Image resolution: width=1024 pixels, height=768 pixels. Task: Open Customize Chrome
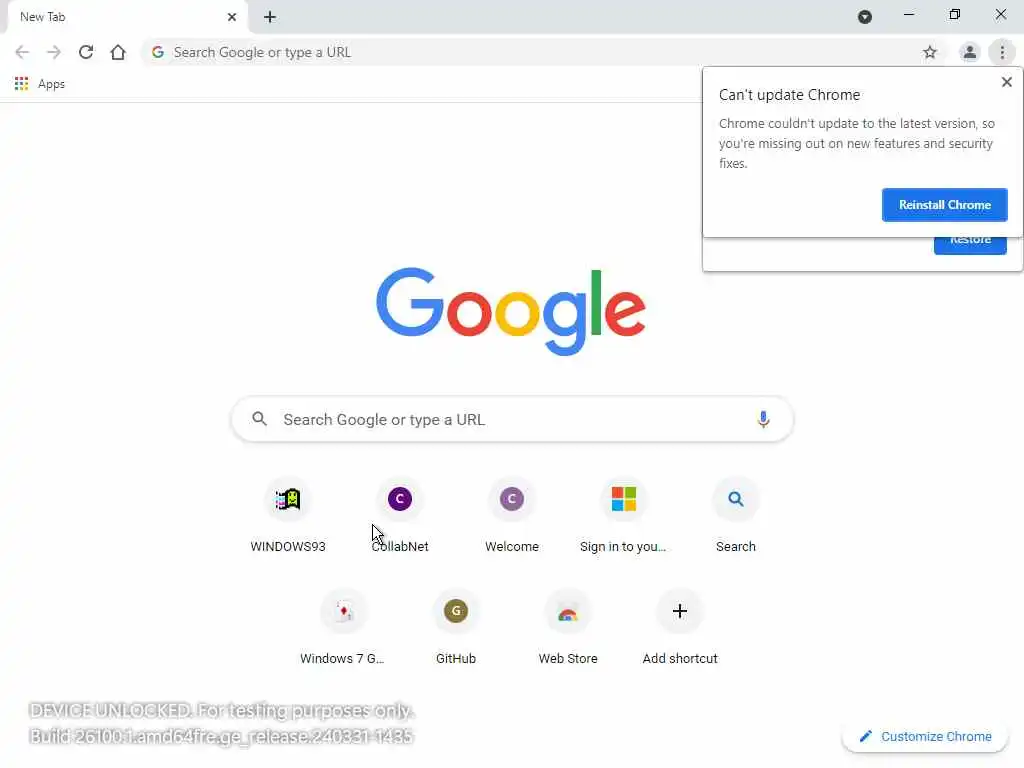point(925,737)
